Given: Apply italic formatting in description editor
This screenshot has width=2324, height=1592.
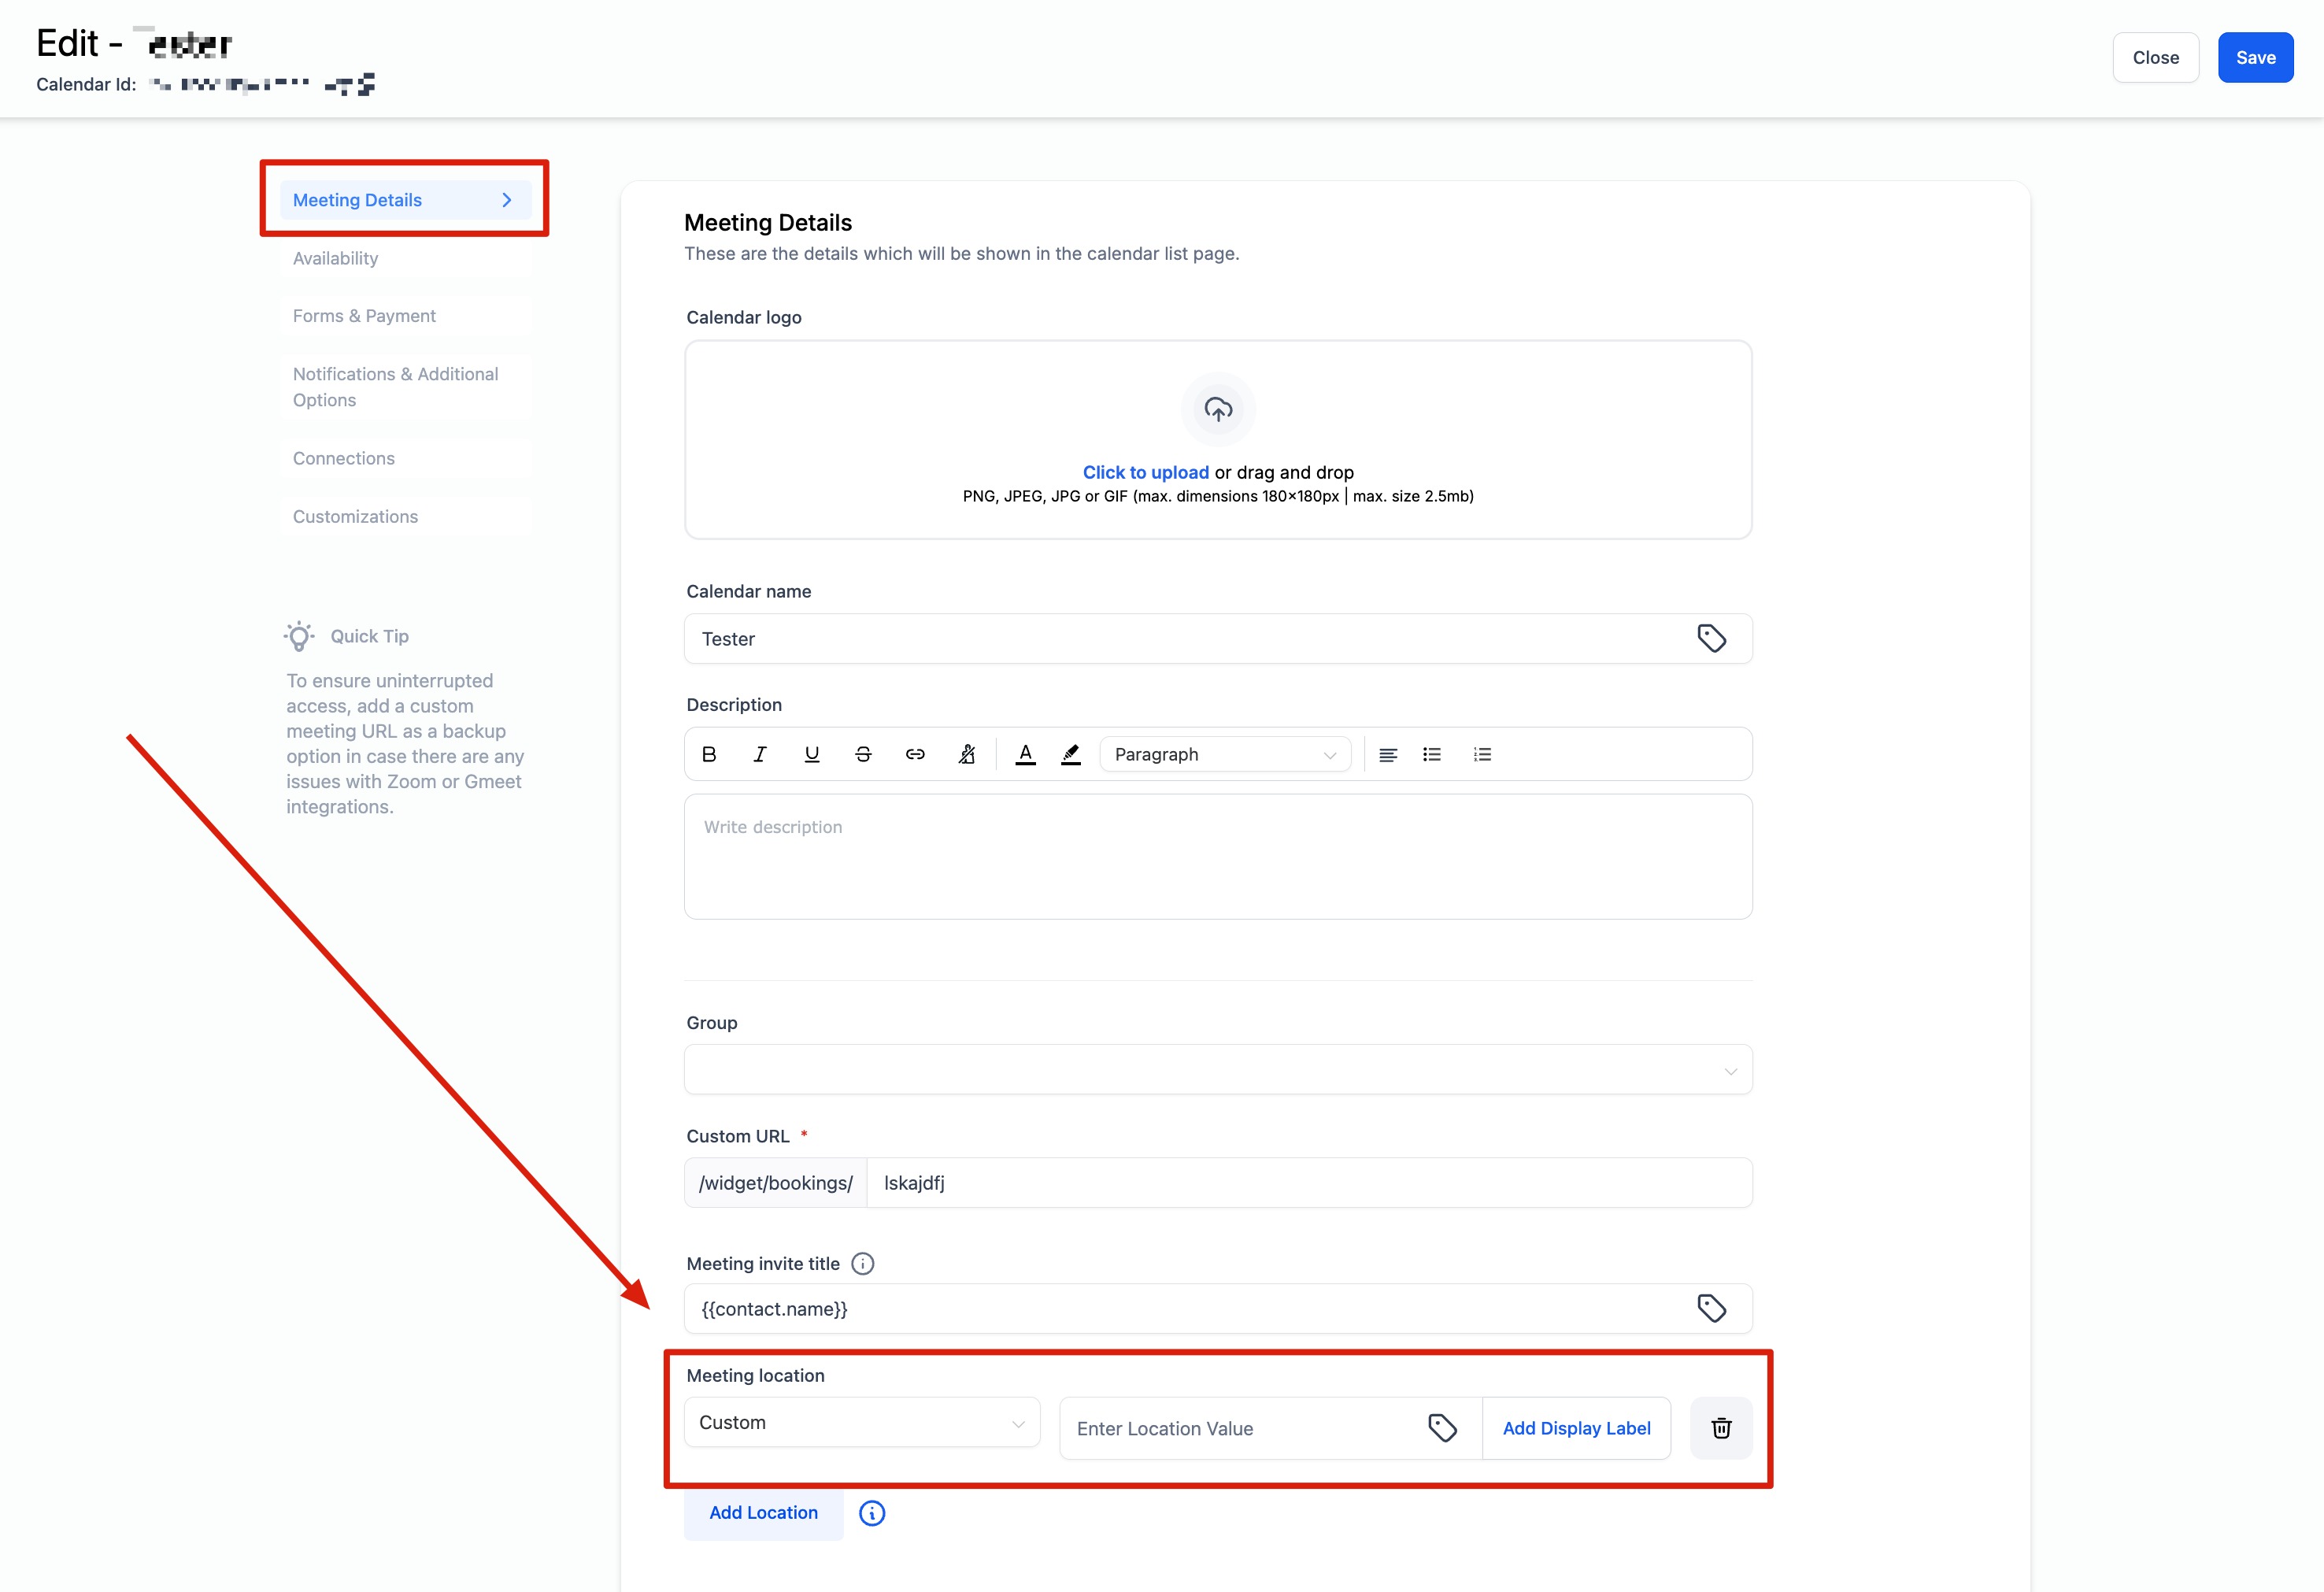Looking at the screenshot, I should 760,754.
